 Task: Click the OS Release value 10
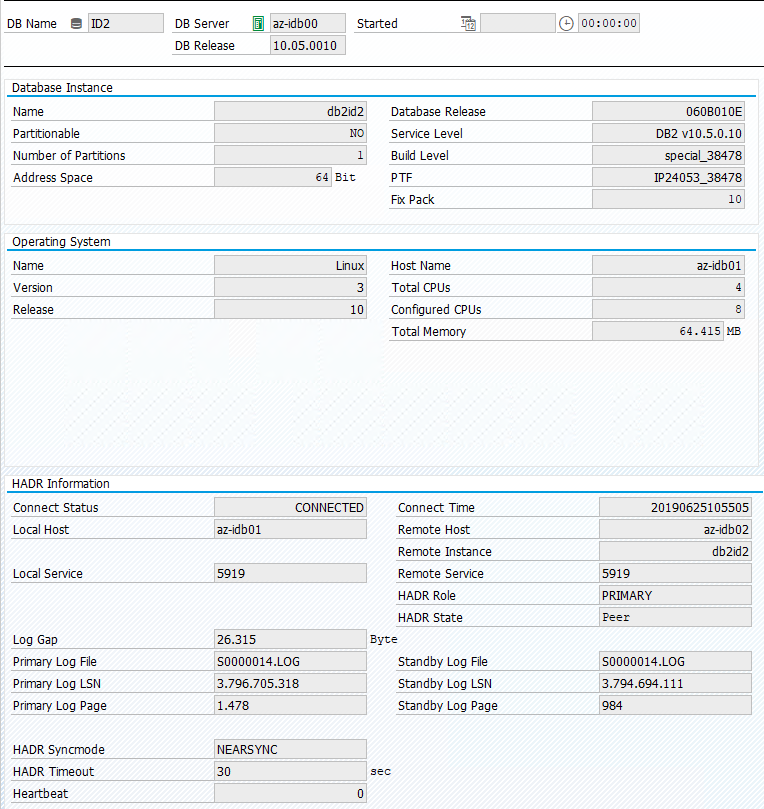pos(290,310)
